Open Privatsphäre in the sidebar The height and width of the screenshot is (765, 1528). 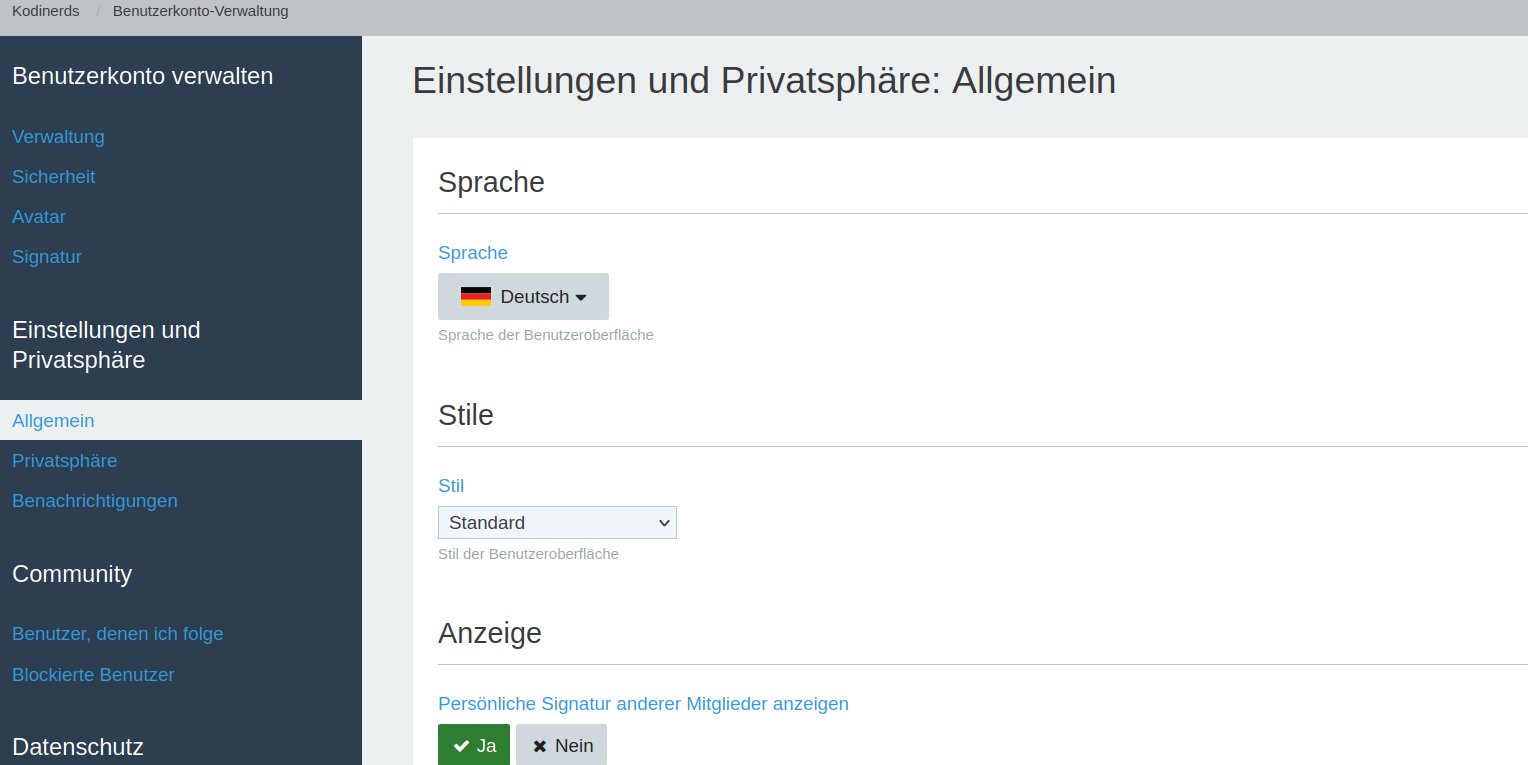coord(65,460)
